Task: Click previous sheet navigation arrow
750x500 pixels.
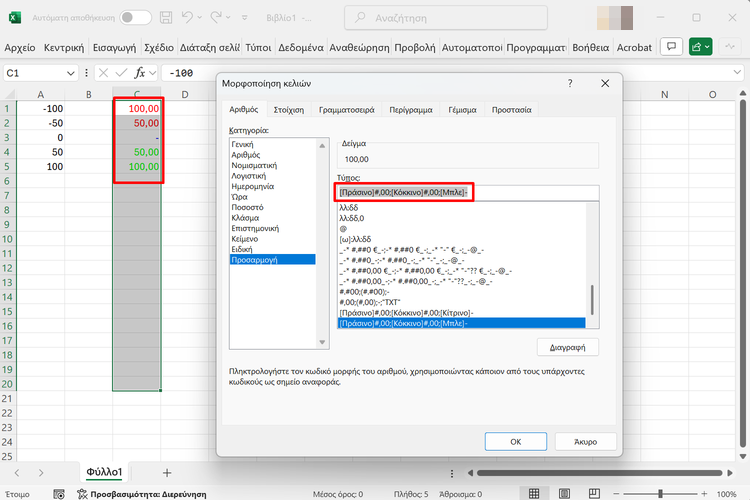Action: click(17, 473)
